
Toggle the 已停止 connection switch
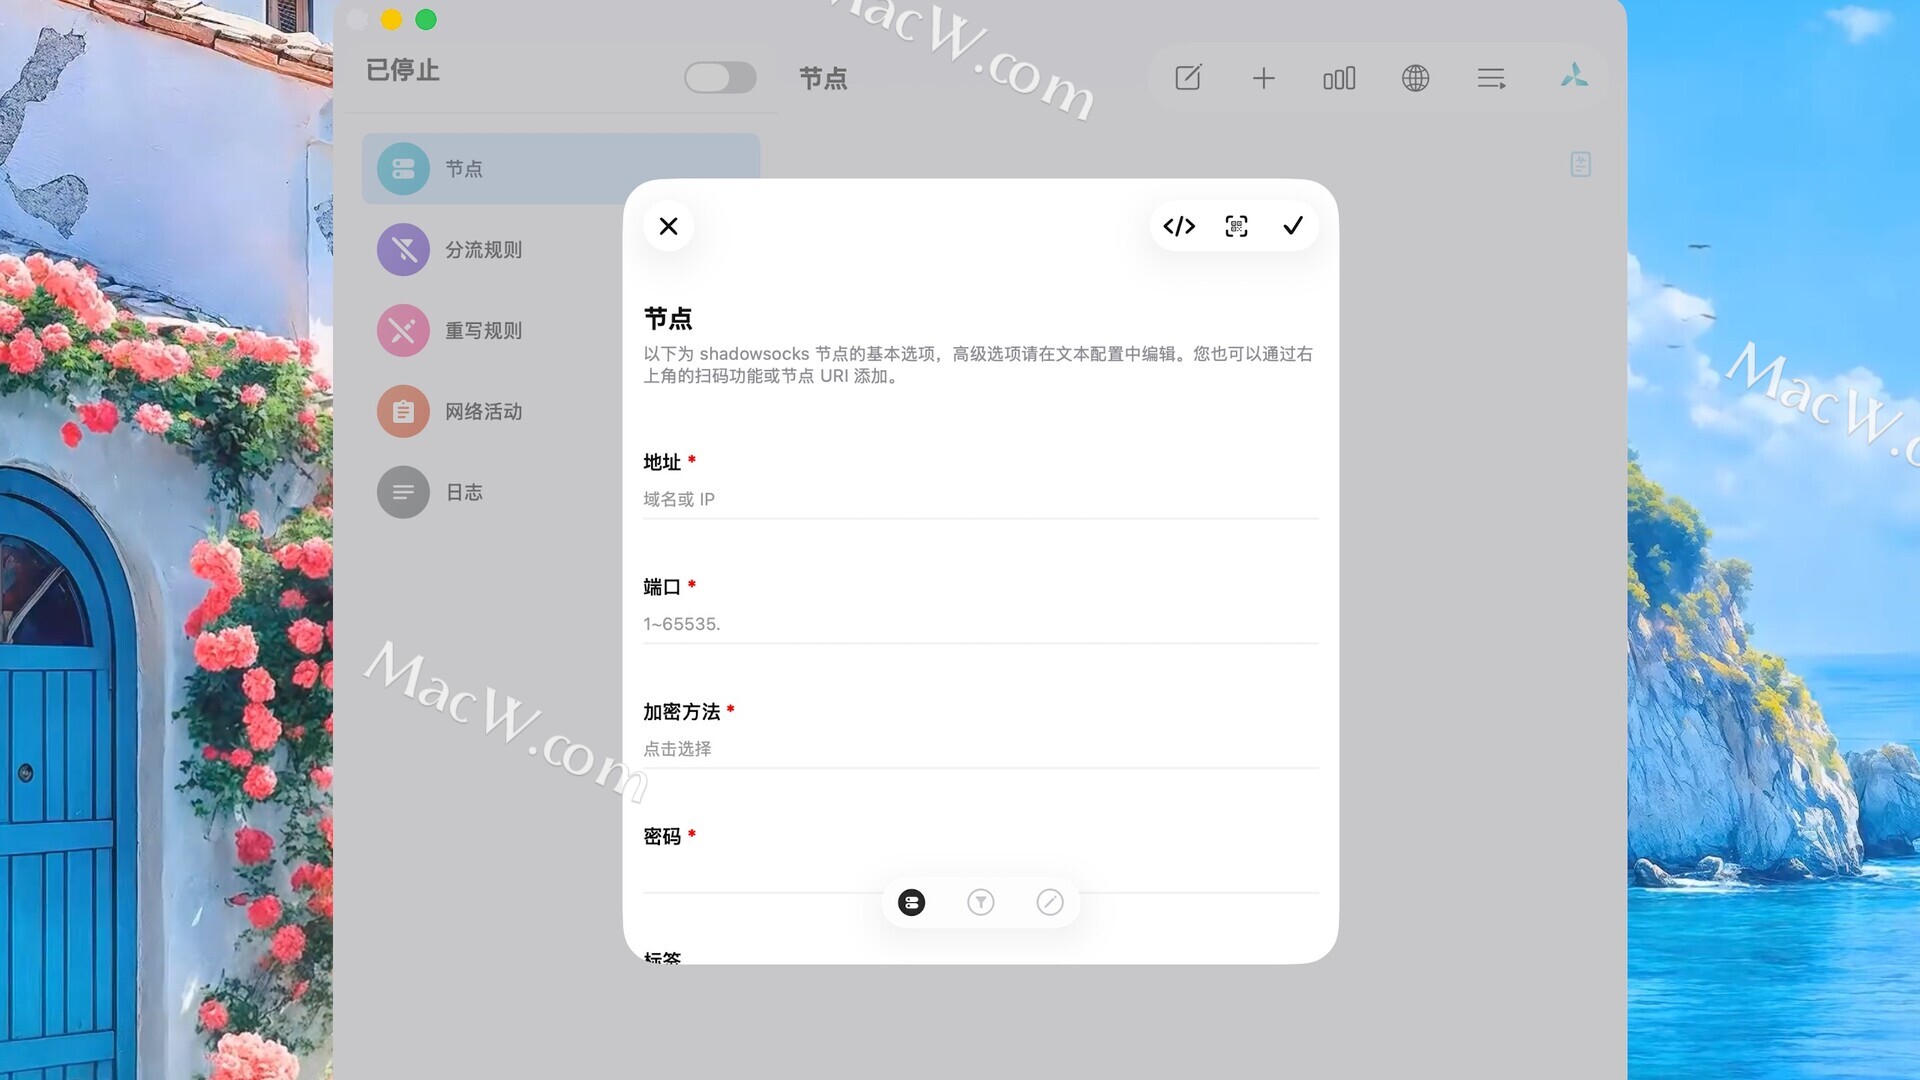click(x=720, y=78)
